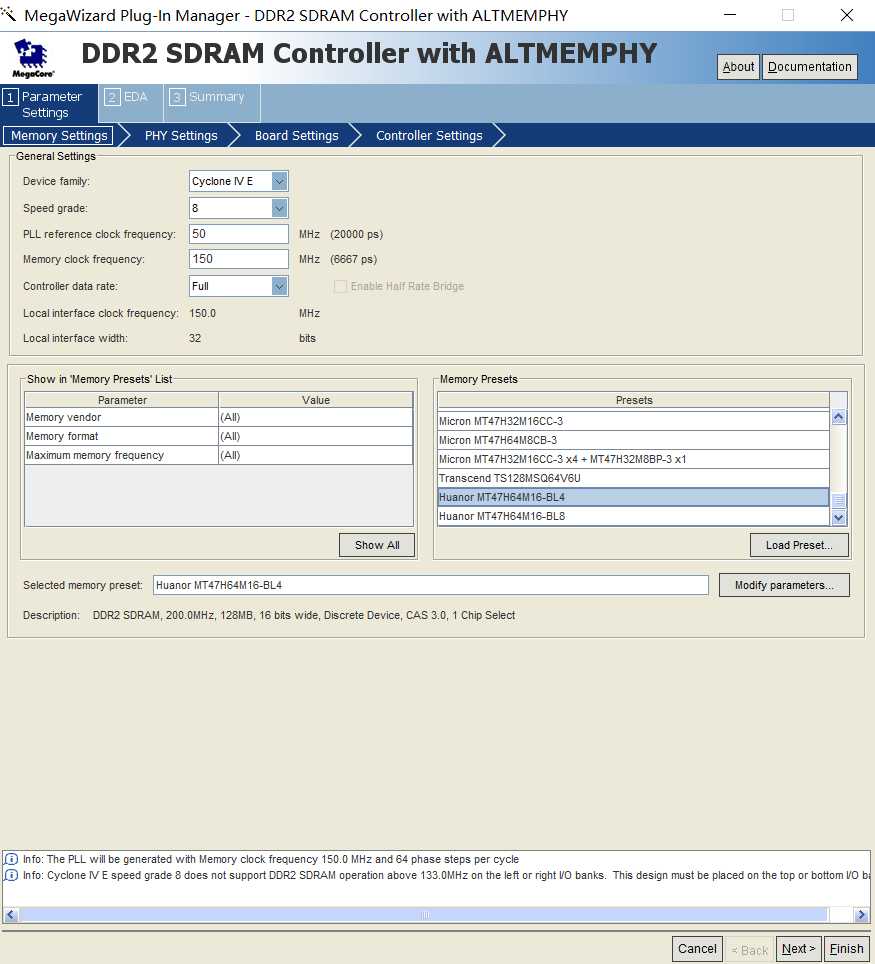Image resolution: width=875 pixels, height=964 pixels.
Task: Open the Board Settings page
Action: point(296,135)
